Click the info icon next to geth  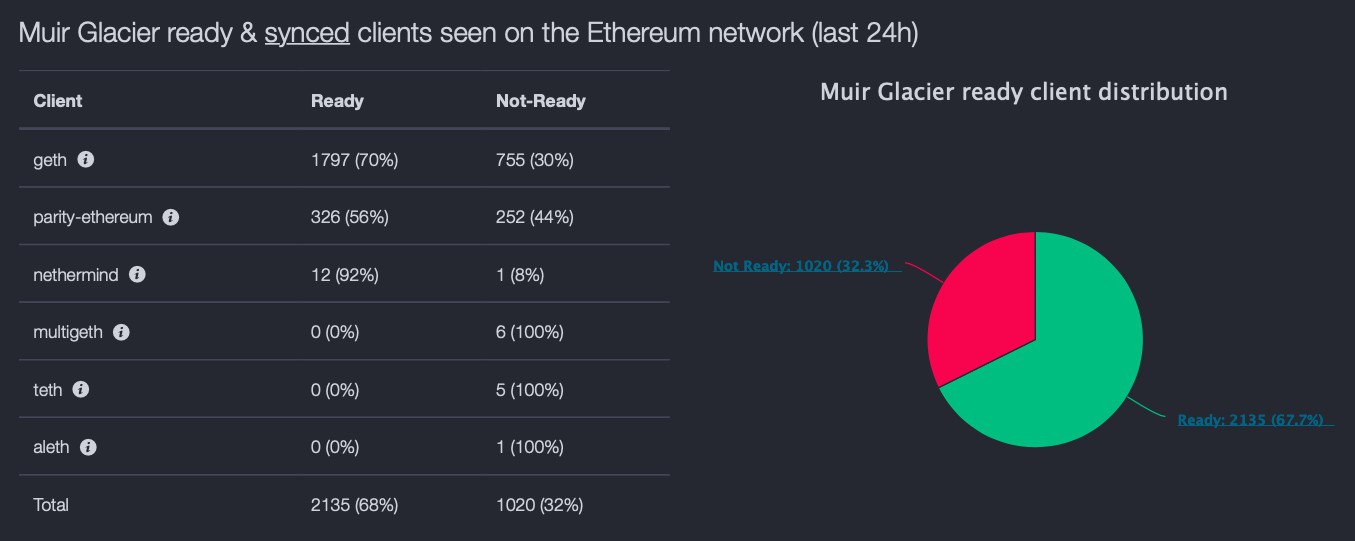(x=86, y=159)
